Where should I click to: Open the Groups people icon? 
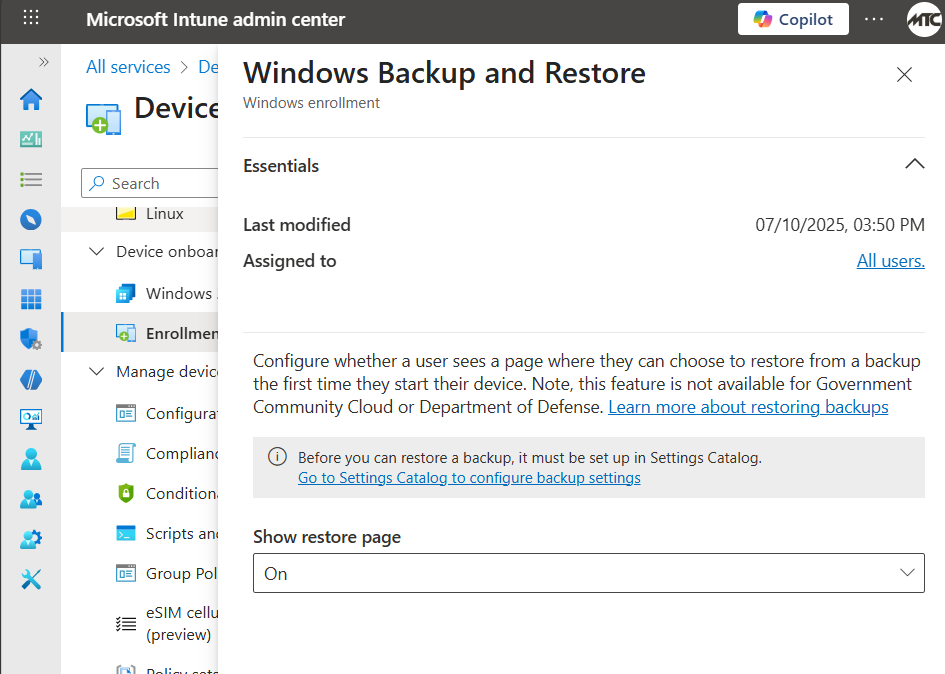click(31, 499)
